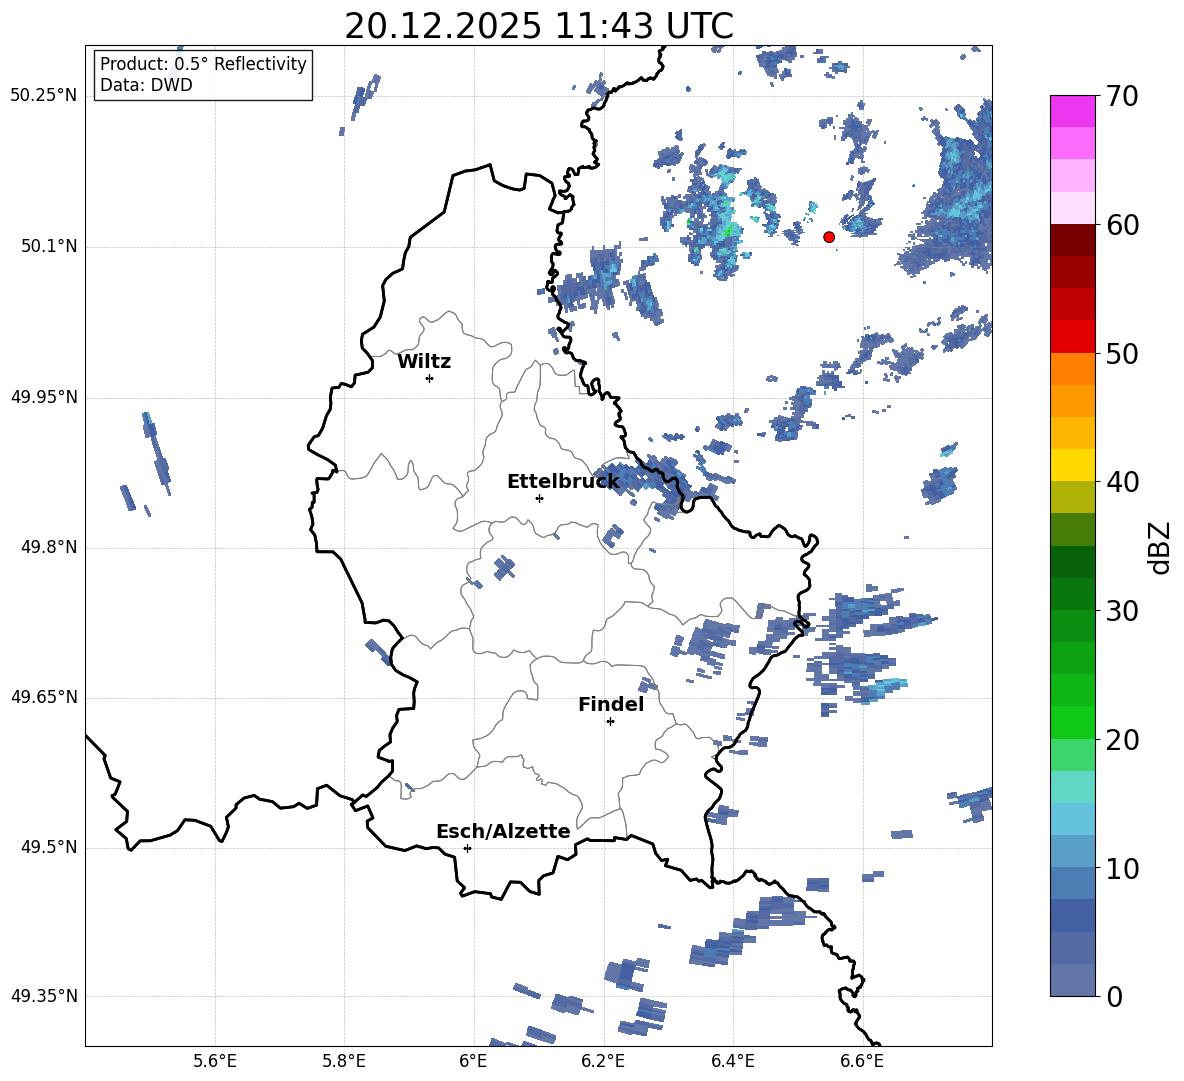Click the 40 tick on the colorbar

click(1122, 482)
